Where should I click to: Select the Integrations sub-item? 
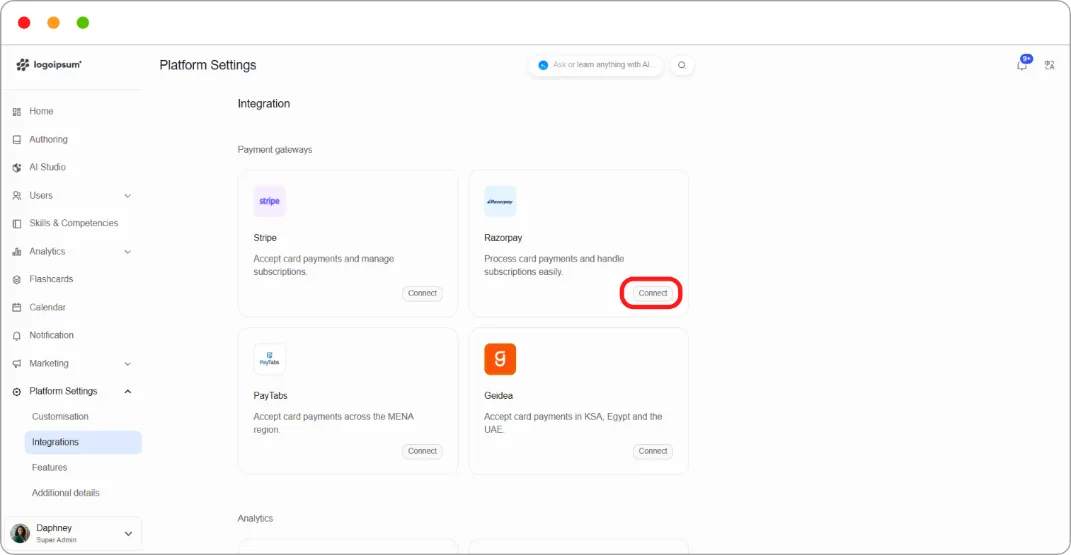click(83, 442)
